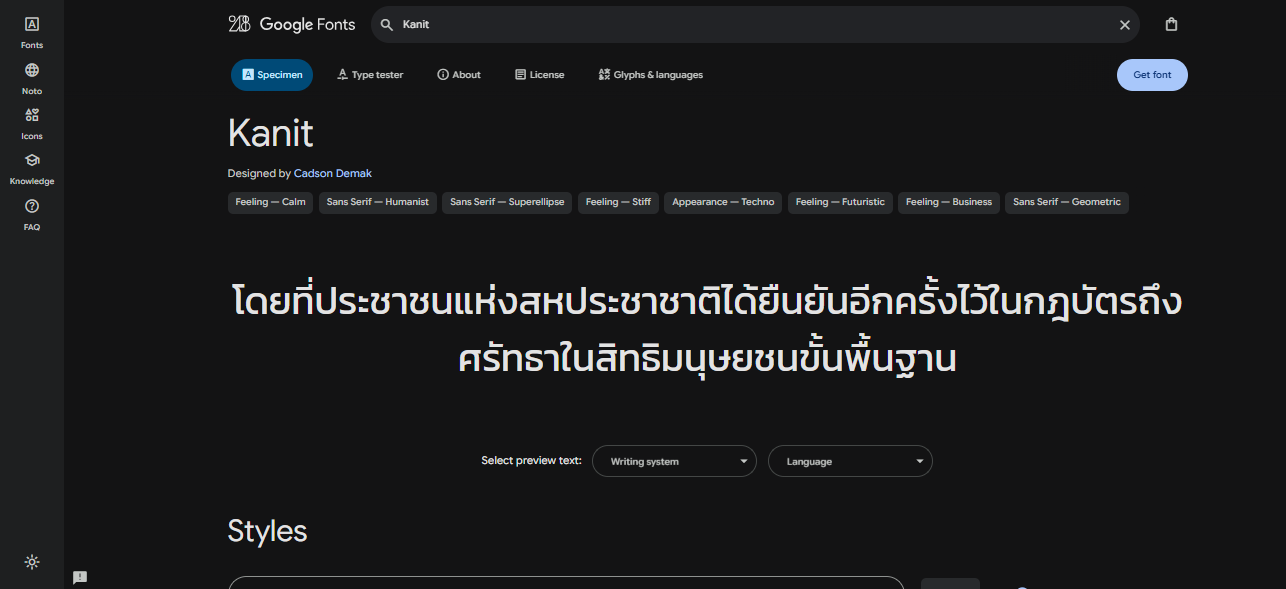Click the Styles section heading
The height and width of the screenshot is (589, 1286).
coord(267,531)
